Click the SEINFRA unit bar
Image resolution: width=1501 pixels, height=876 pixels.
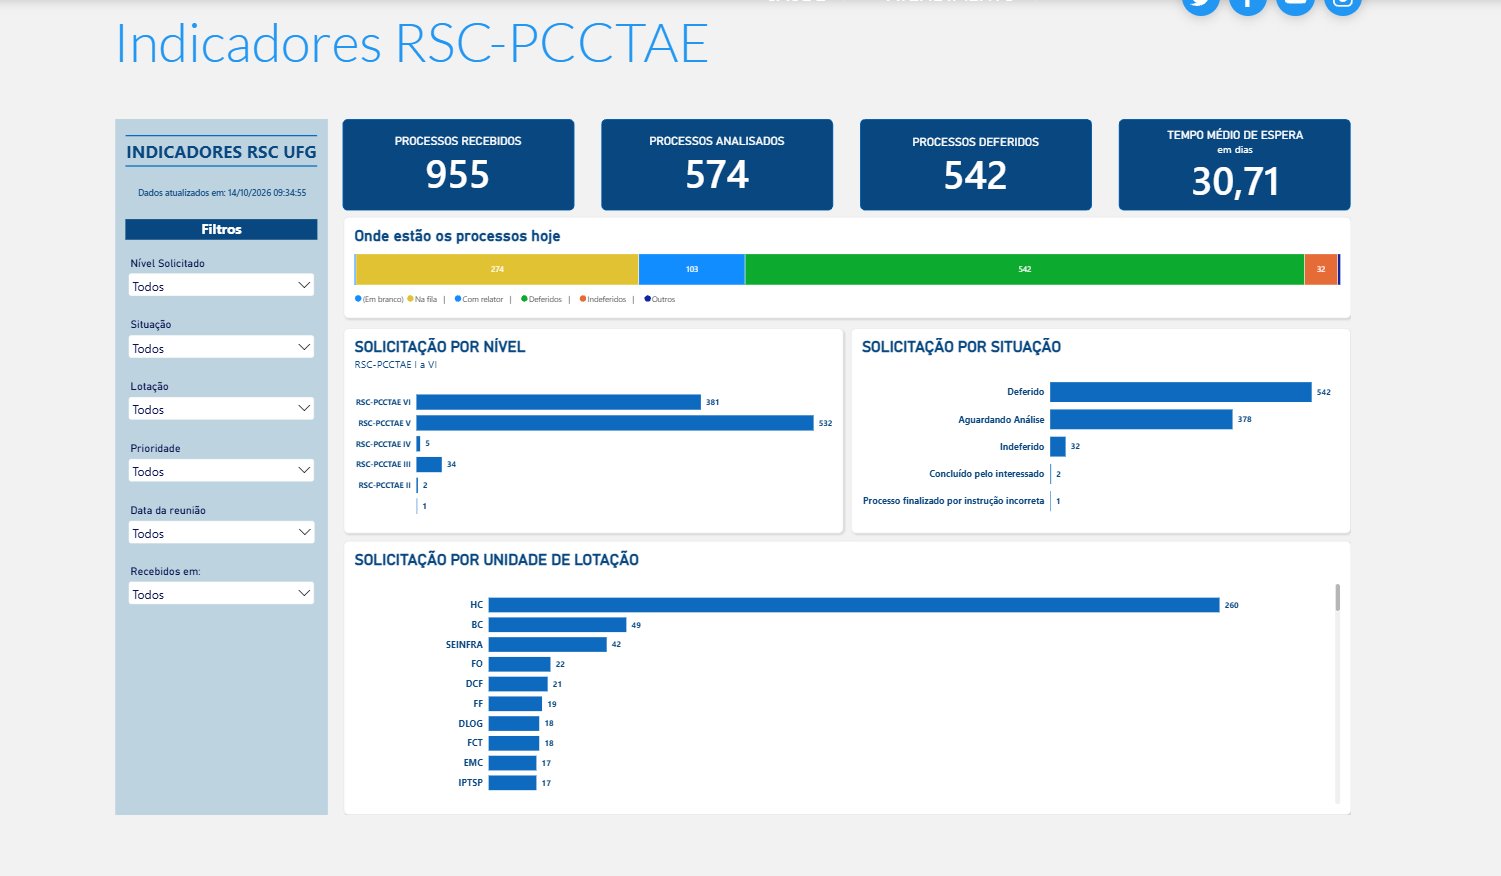tap(548, 644)
